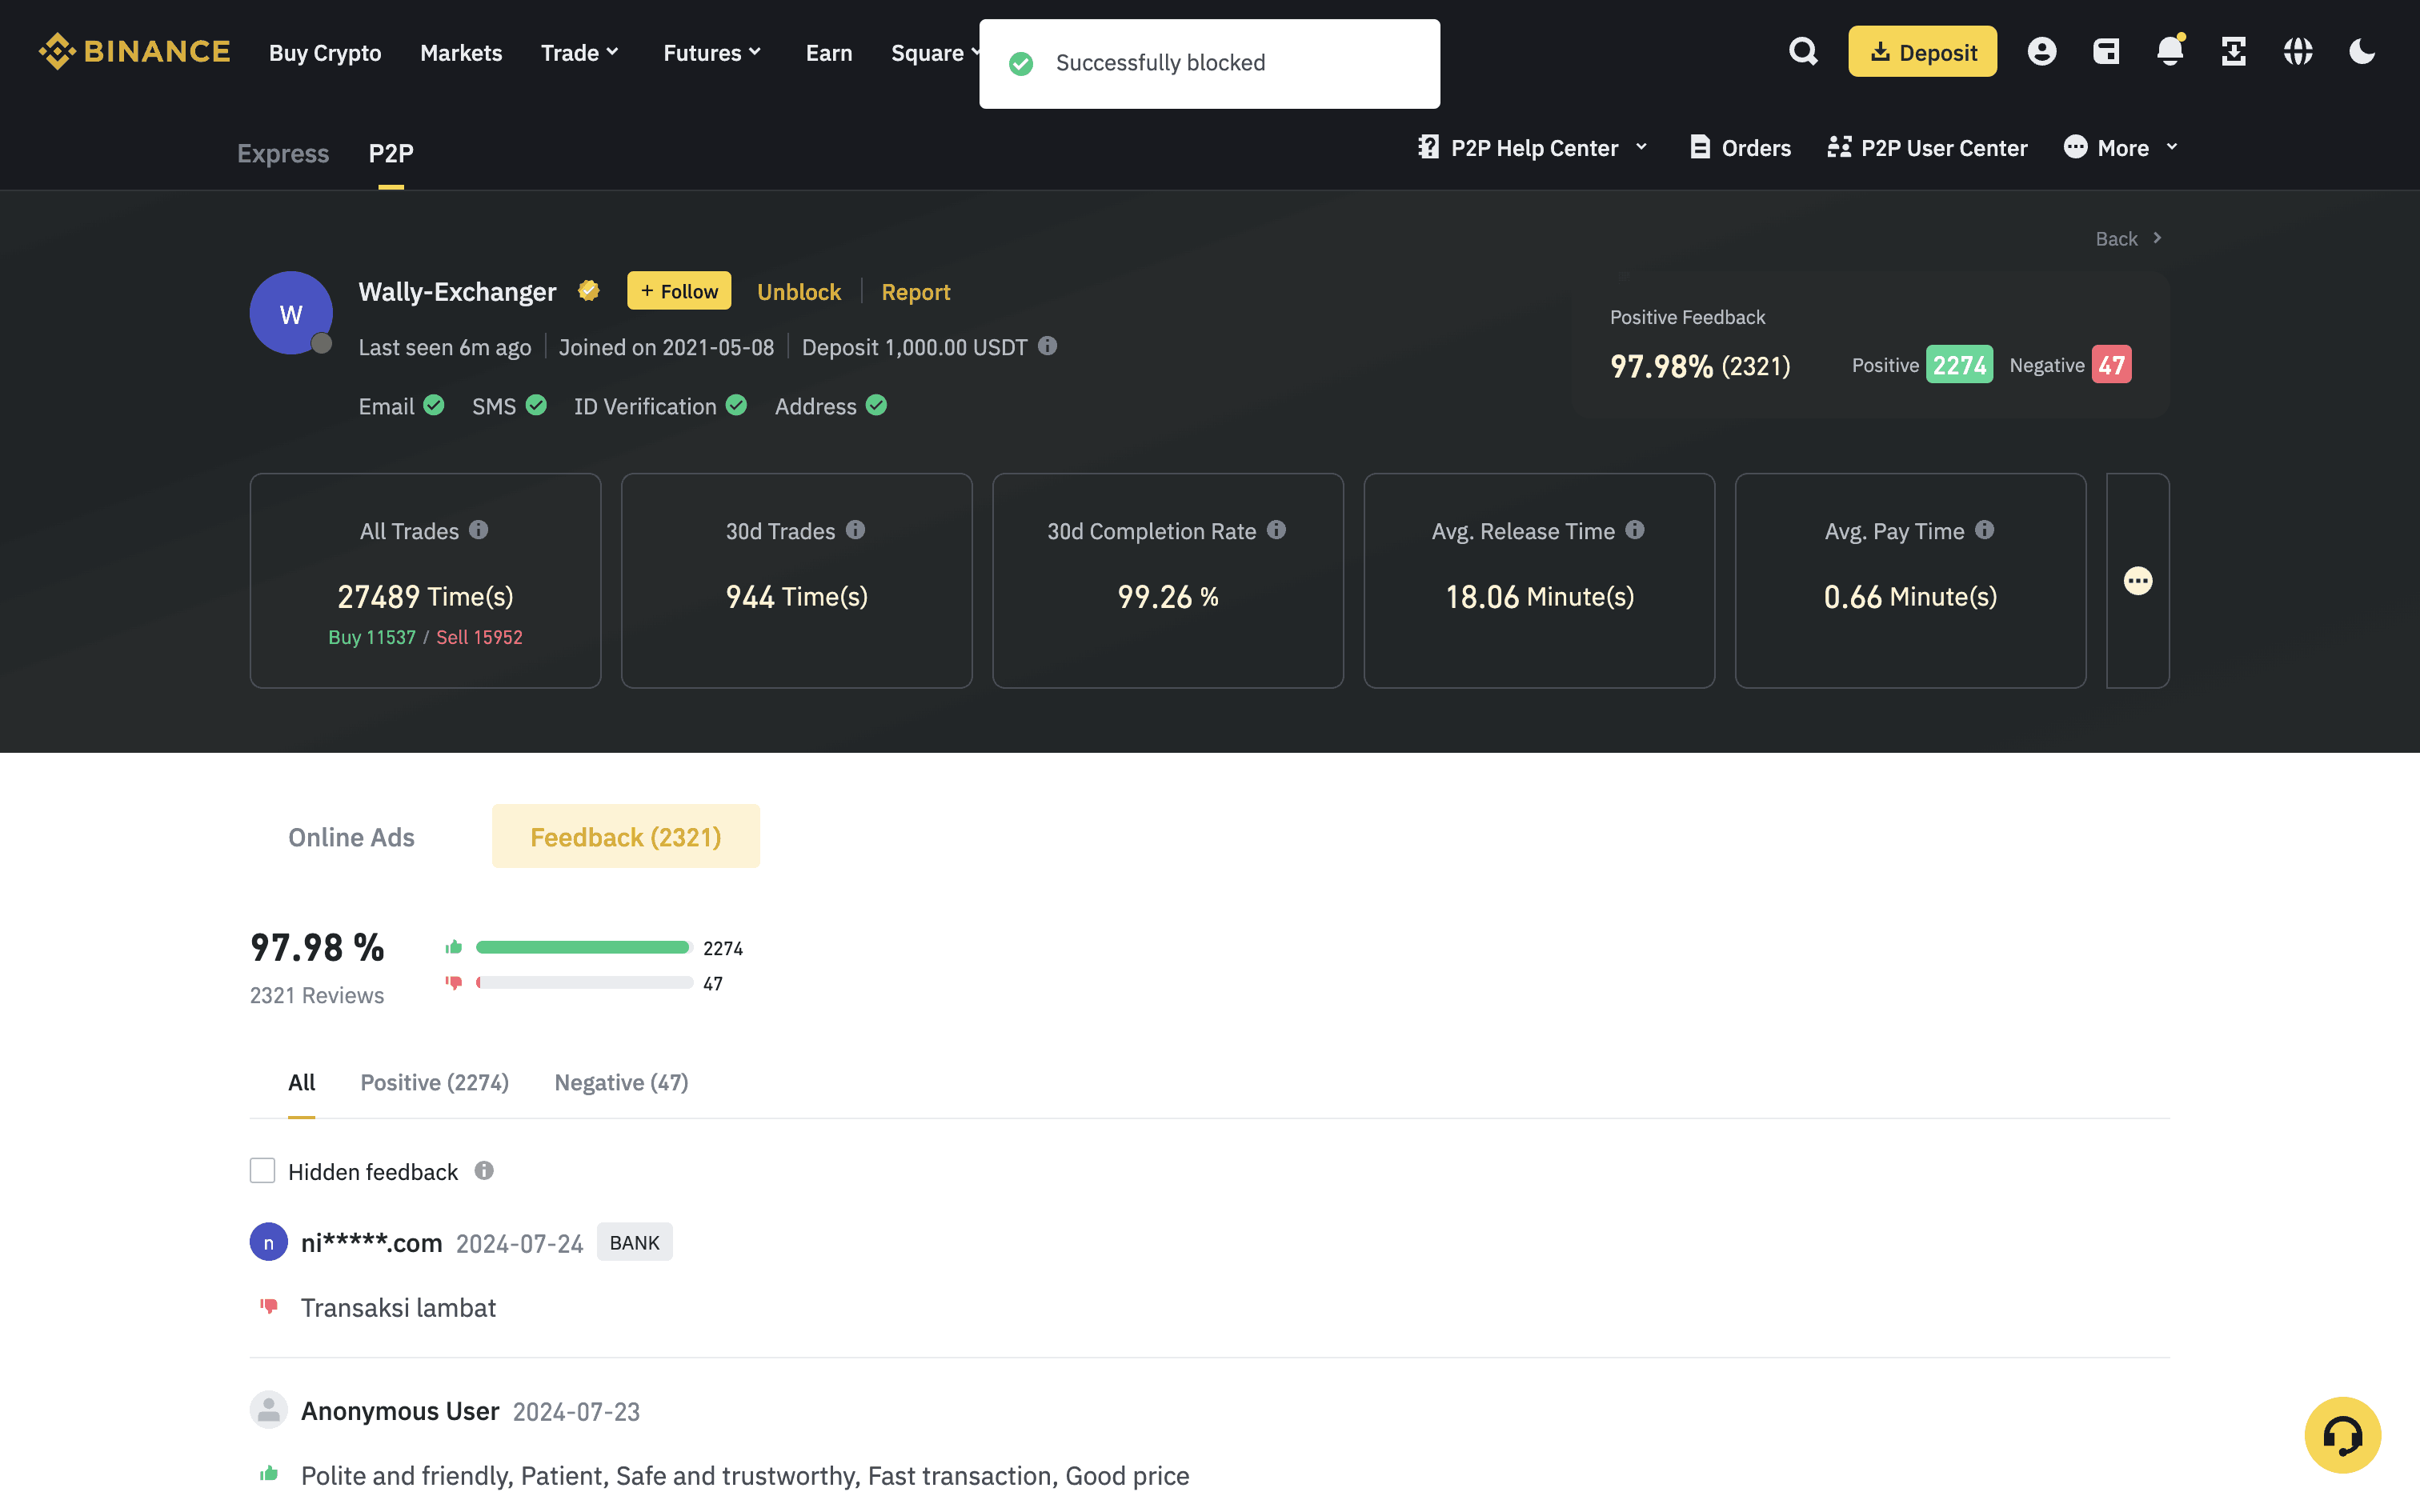Click the green positive feedback bar
The image size is (2420, 1512).
582,947
